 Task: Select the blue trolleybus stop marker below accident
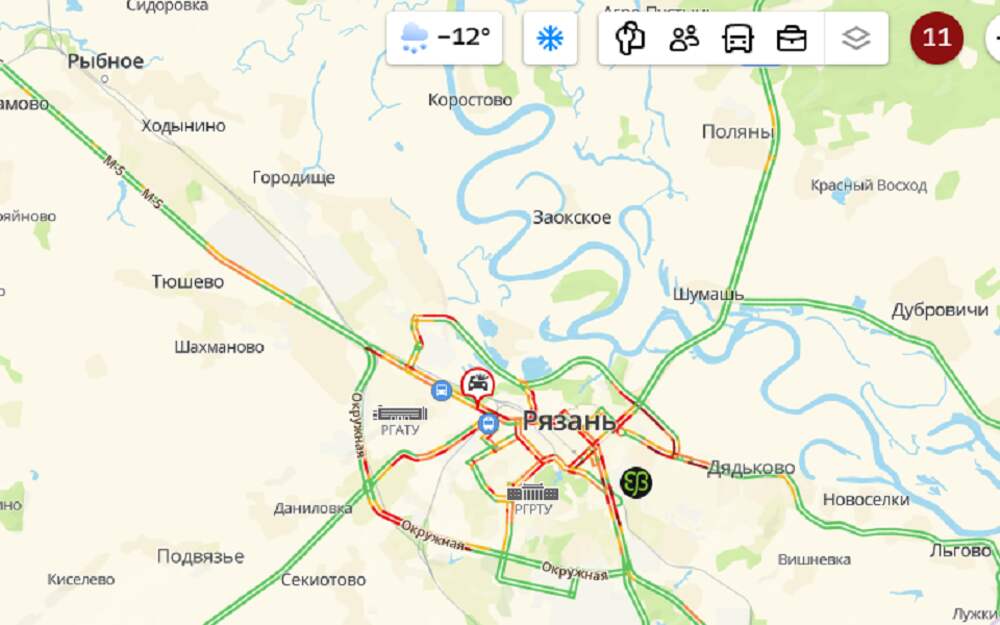488,423
